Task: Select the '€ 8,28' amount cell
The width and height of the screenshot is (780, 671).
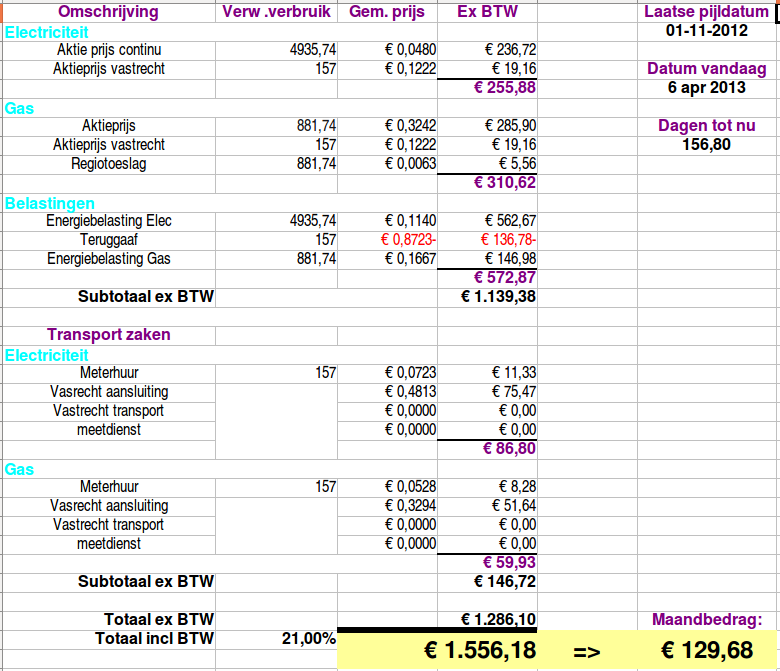Action: click(x=487, y=486)
